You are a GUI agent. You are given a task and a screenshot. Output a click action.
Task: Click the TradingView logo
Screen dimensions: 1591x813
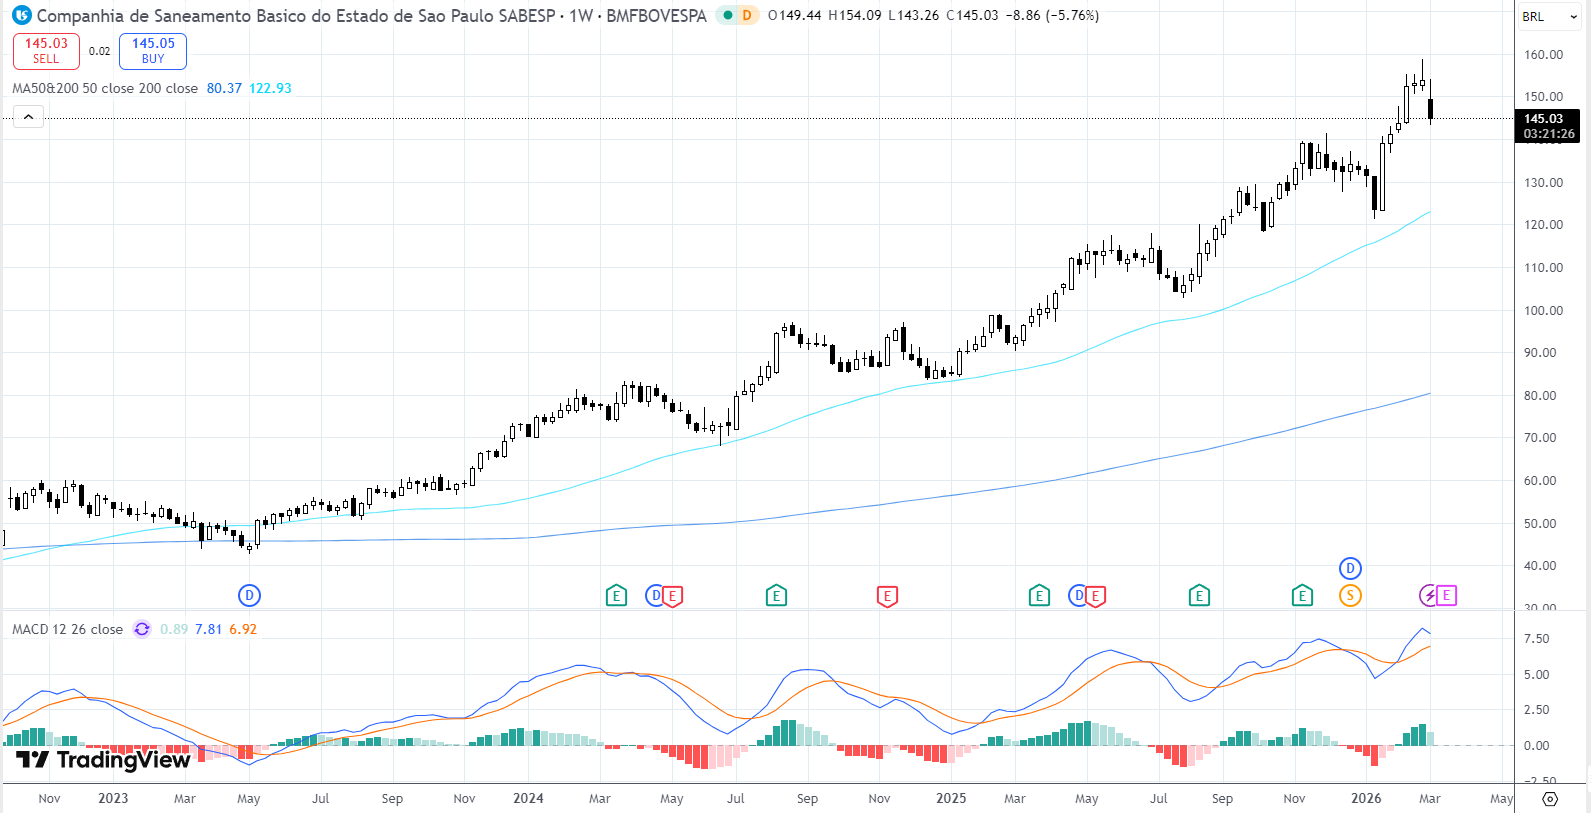[103, 760]
